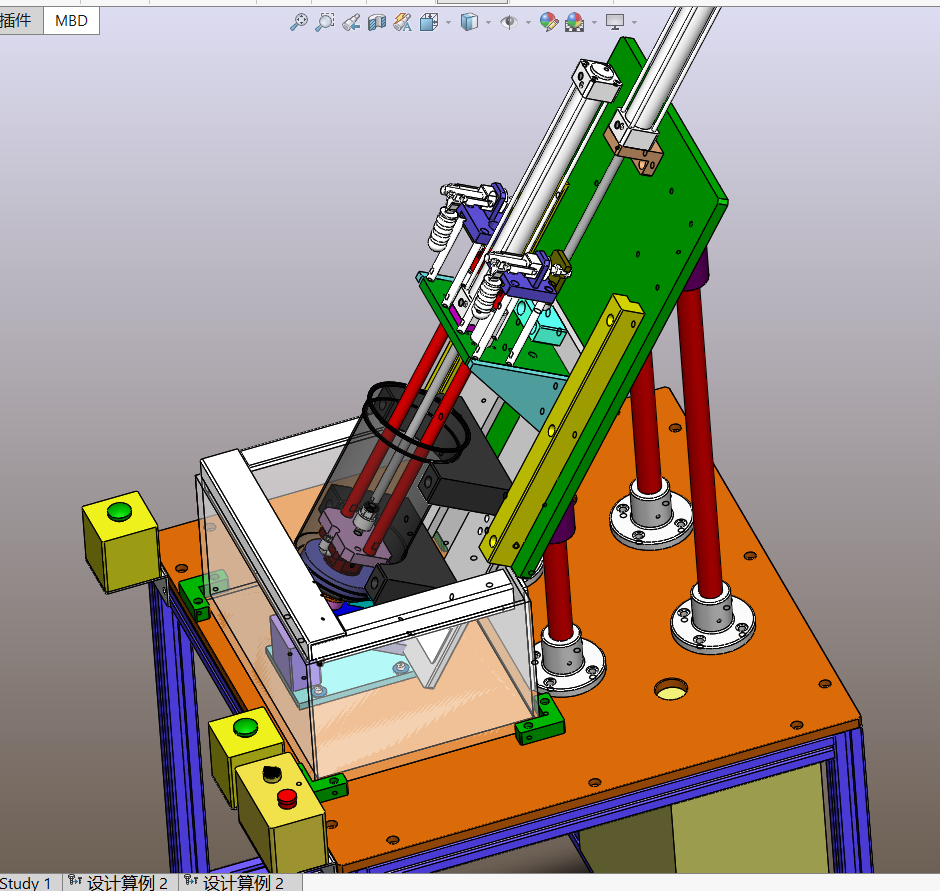Click the Zoom to Fit icon
Viewport: 940px width, 891px height.
(x=299, y=22)
